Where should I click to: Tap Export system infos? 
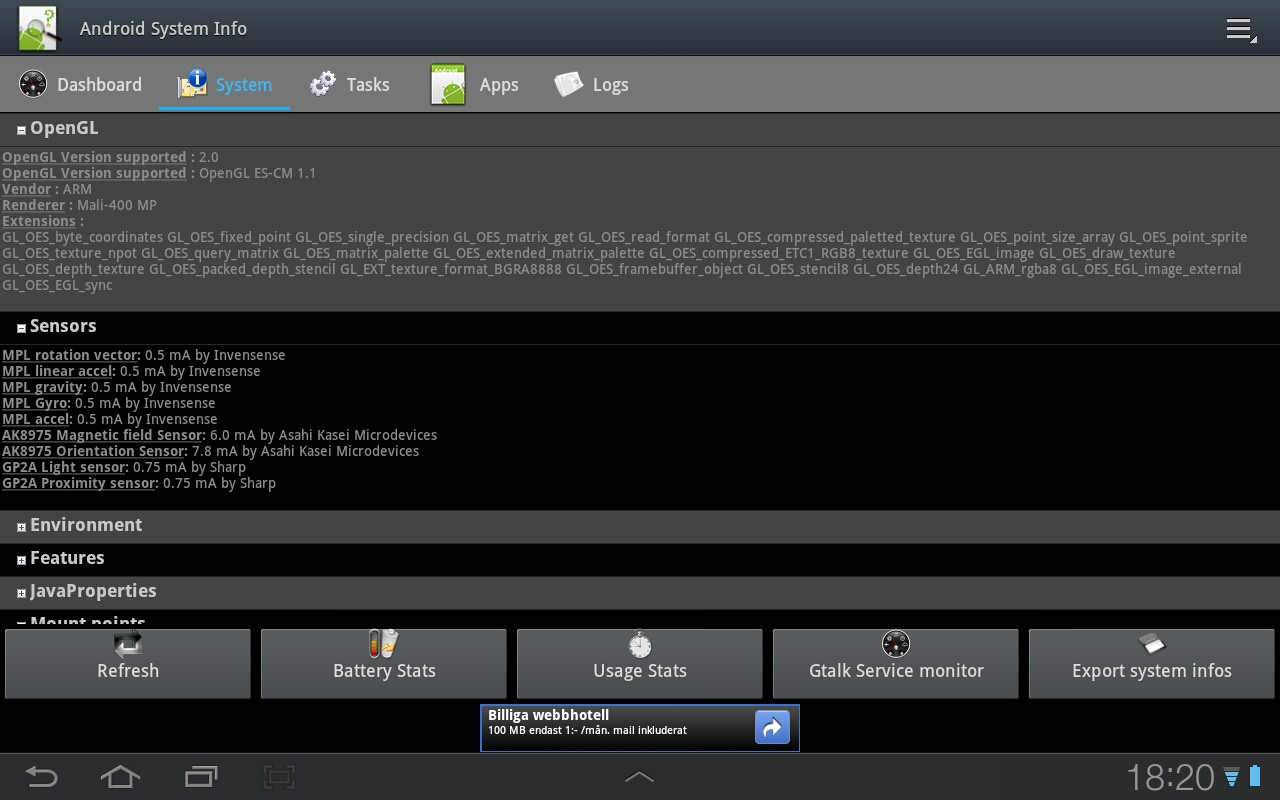(x=1152, y=663)
